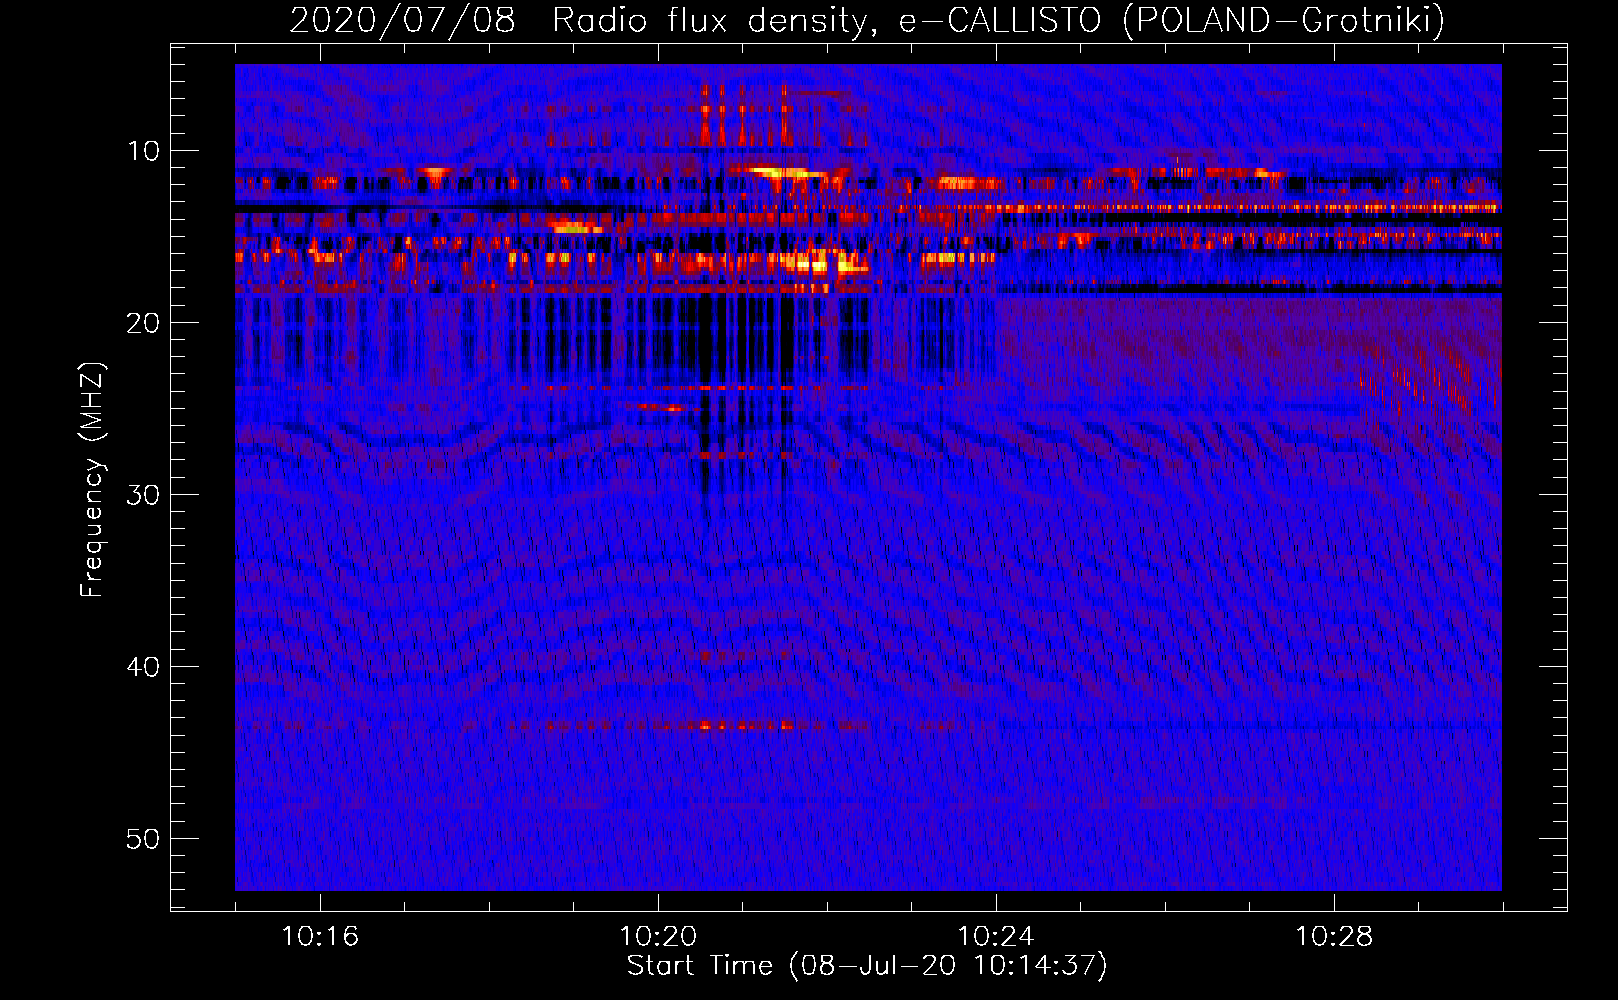Screen dimensions: 1618x1000
Task: Click the 10:16 time tick label
Action: [x=320, y=937]
